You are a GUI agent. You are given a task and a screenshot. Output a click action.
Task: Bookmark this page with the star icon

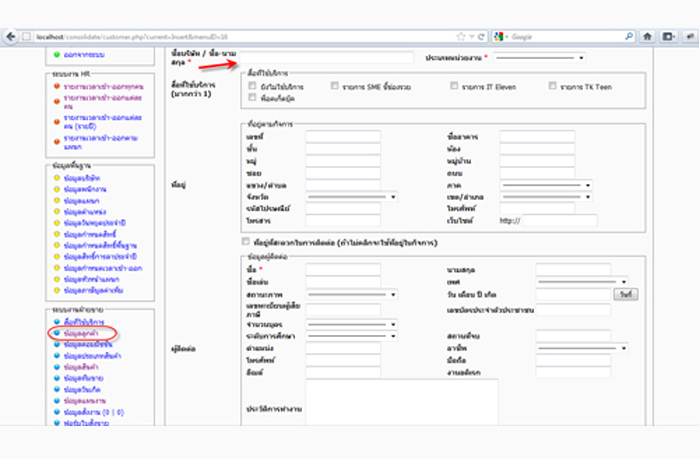461,37
